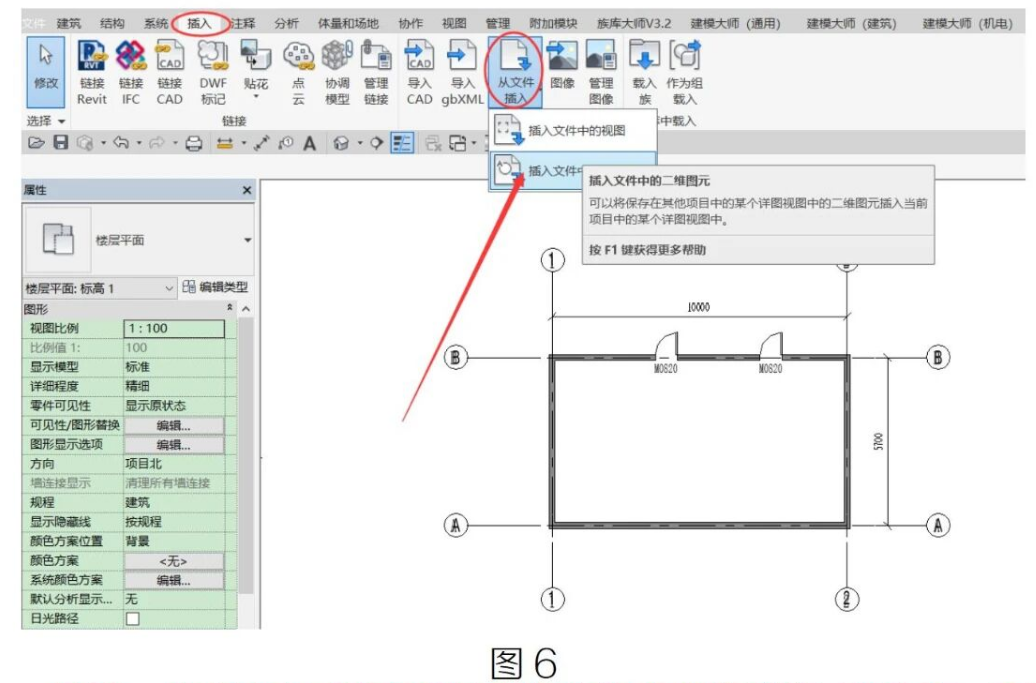Open the dimension tool dropdown arrow
The width and height of the screenshot is (1036, 683).
pos(243,143)
